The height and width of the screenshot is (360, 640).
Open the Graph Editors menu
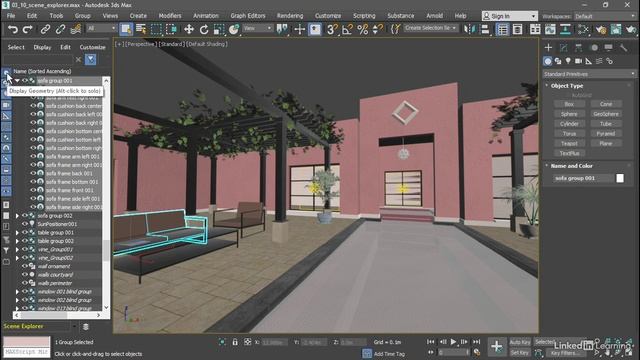[x=248, y=16]
